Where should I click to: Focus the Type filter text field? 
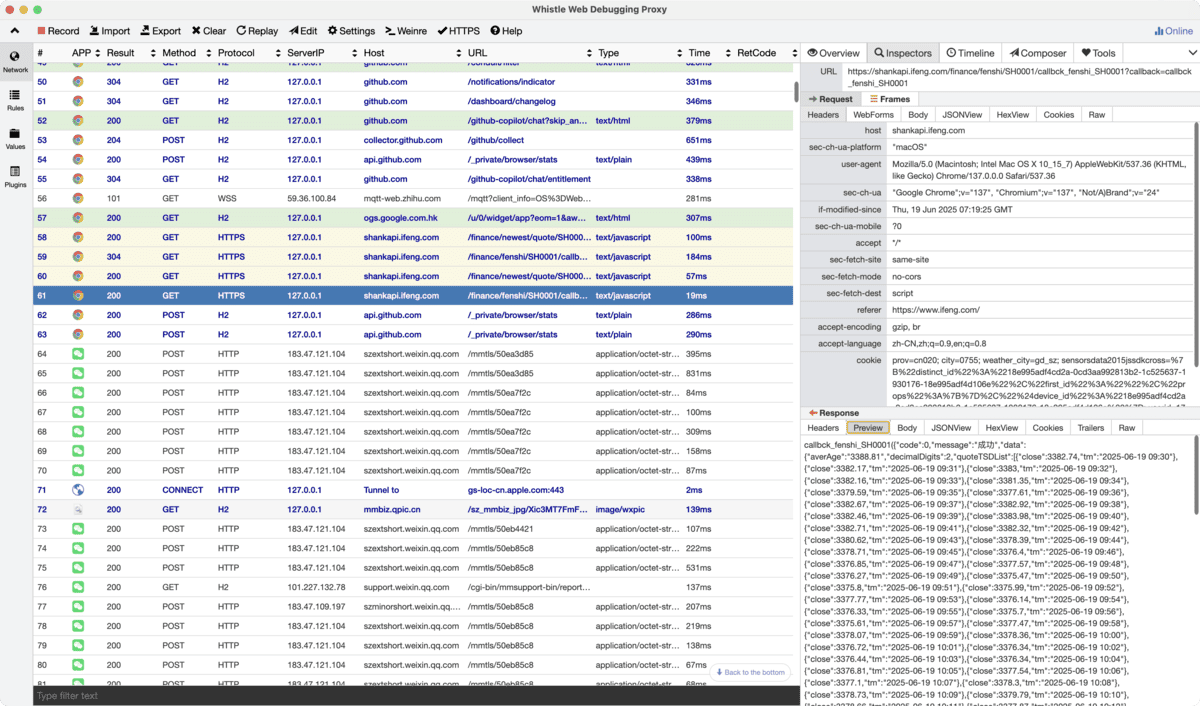[x=417, y=696]
